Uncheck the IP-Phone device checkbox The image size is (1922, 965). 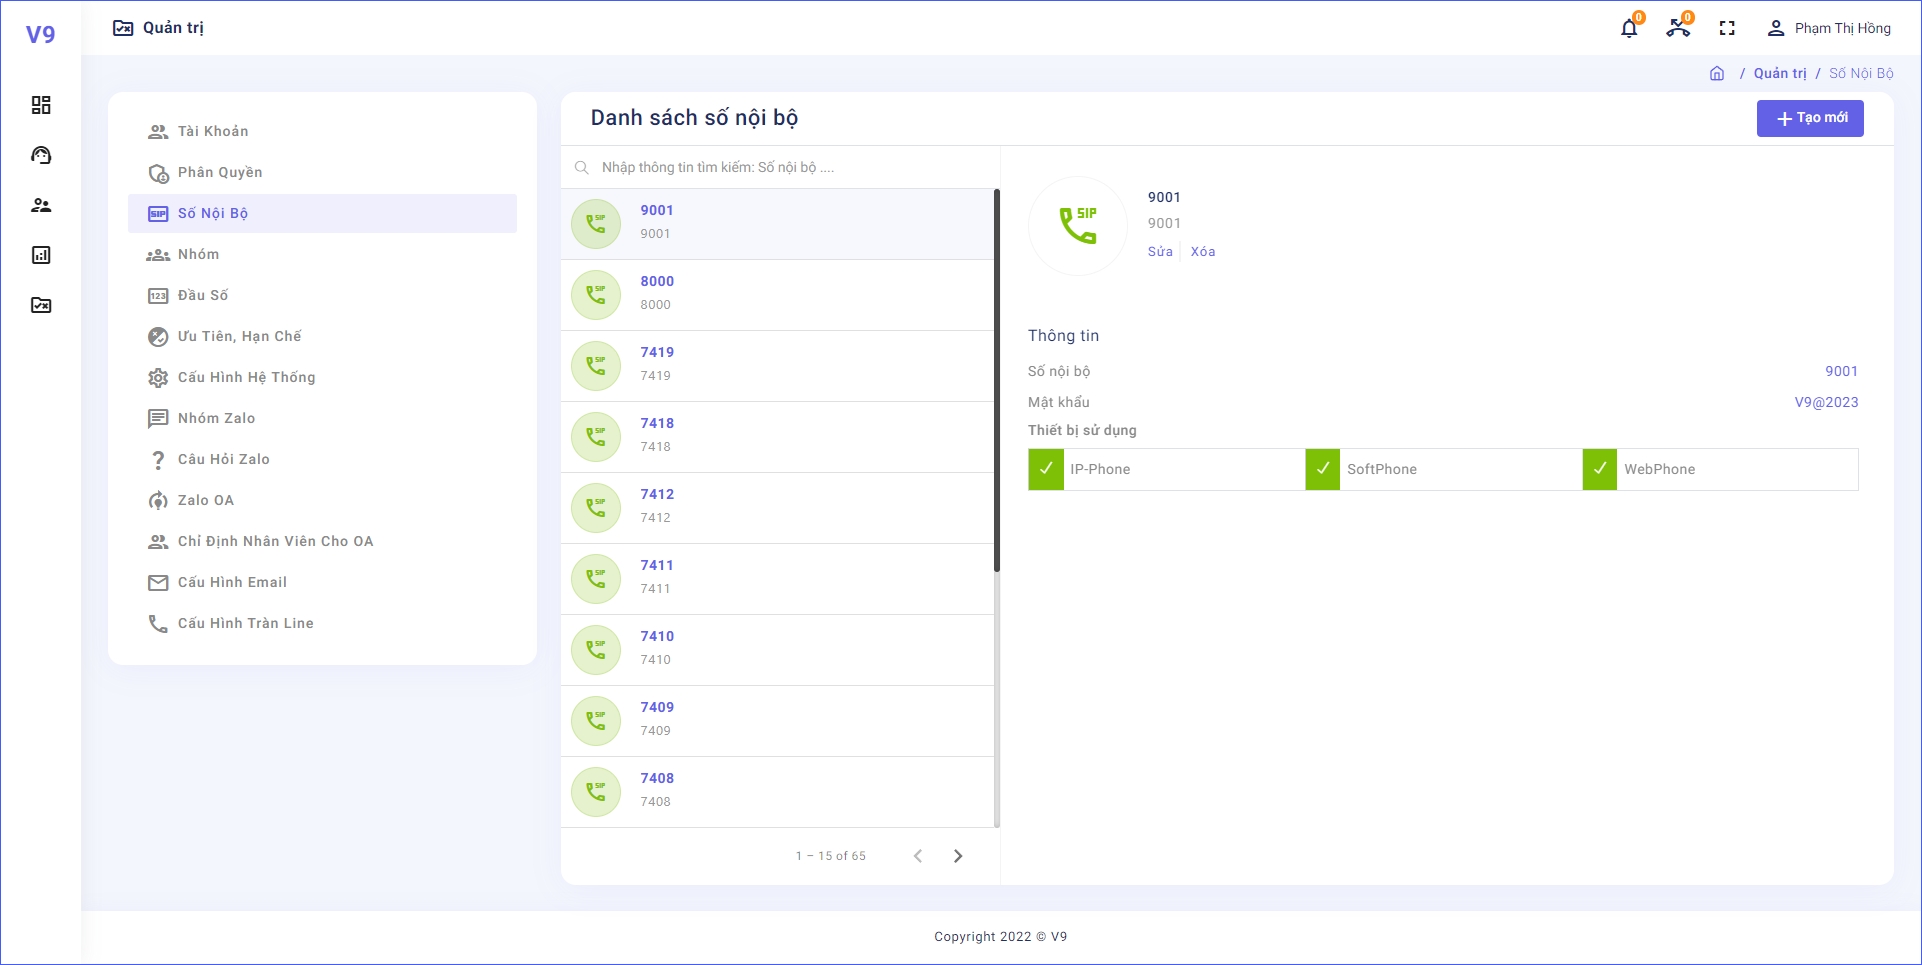tap(1046, 469)
